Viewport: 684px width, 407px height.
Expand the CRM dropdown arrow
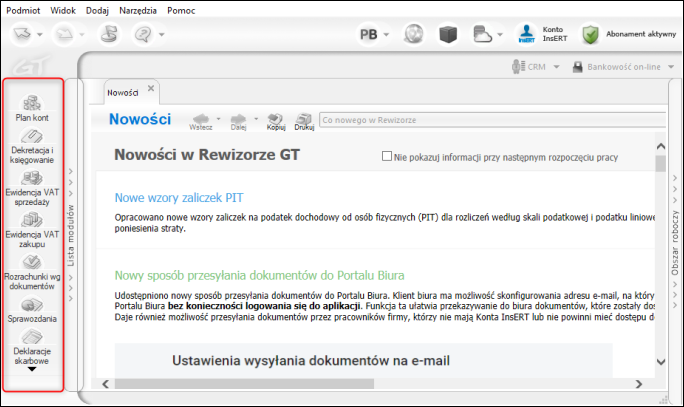pos(556,67)
